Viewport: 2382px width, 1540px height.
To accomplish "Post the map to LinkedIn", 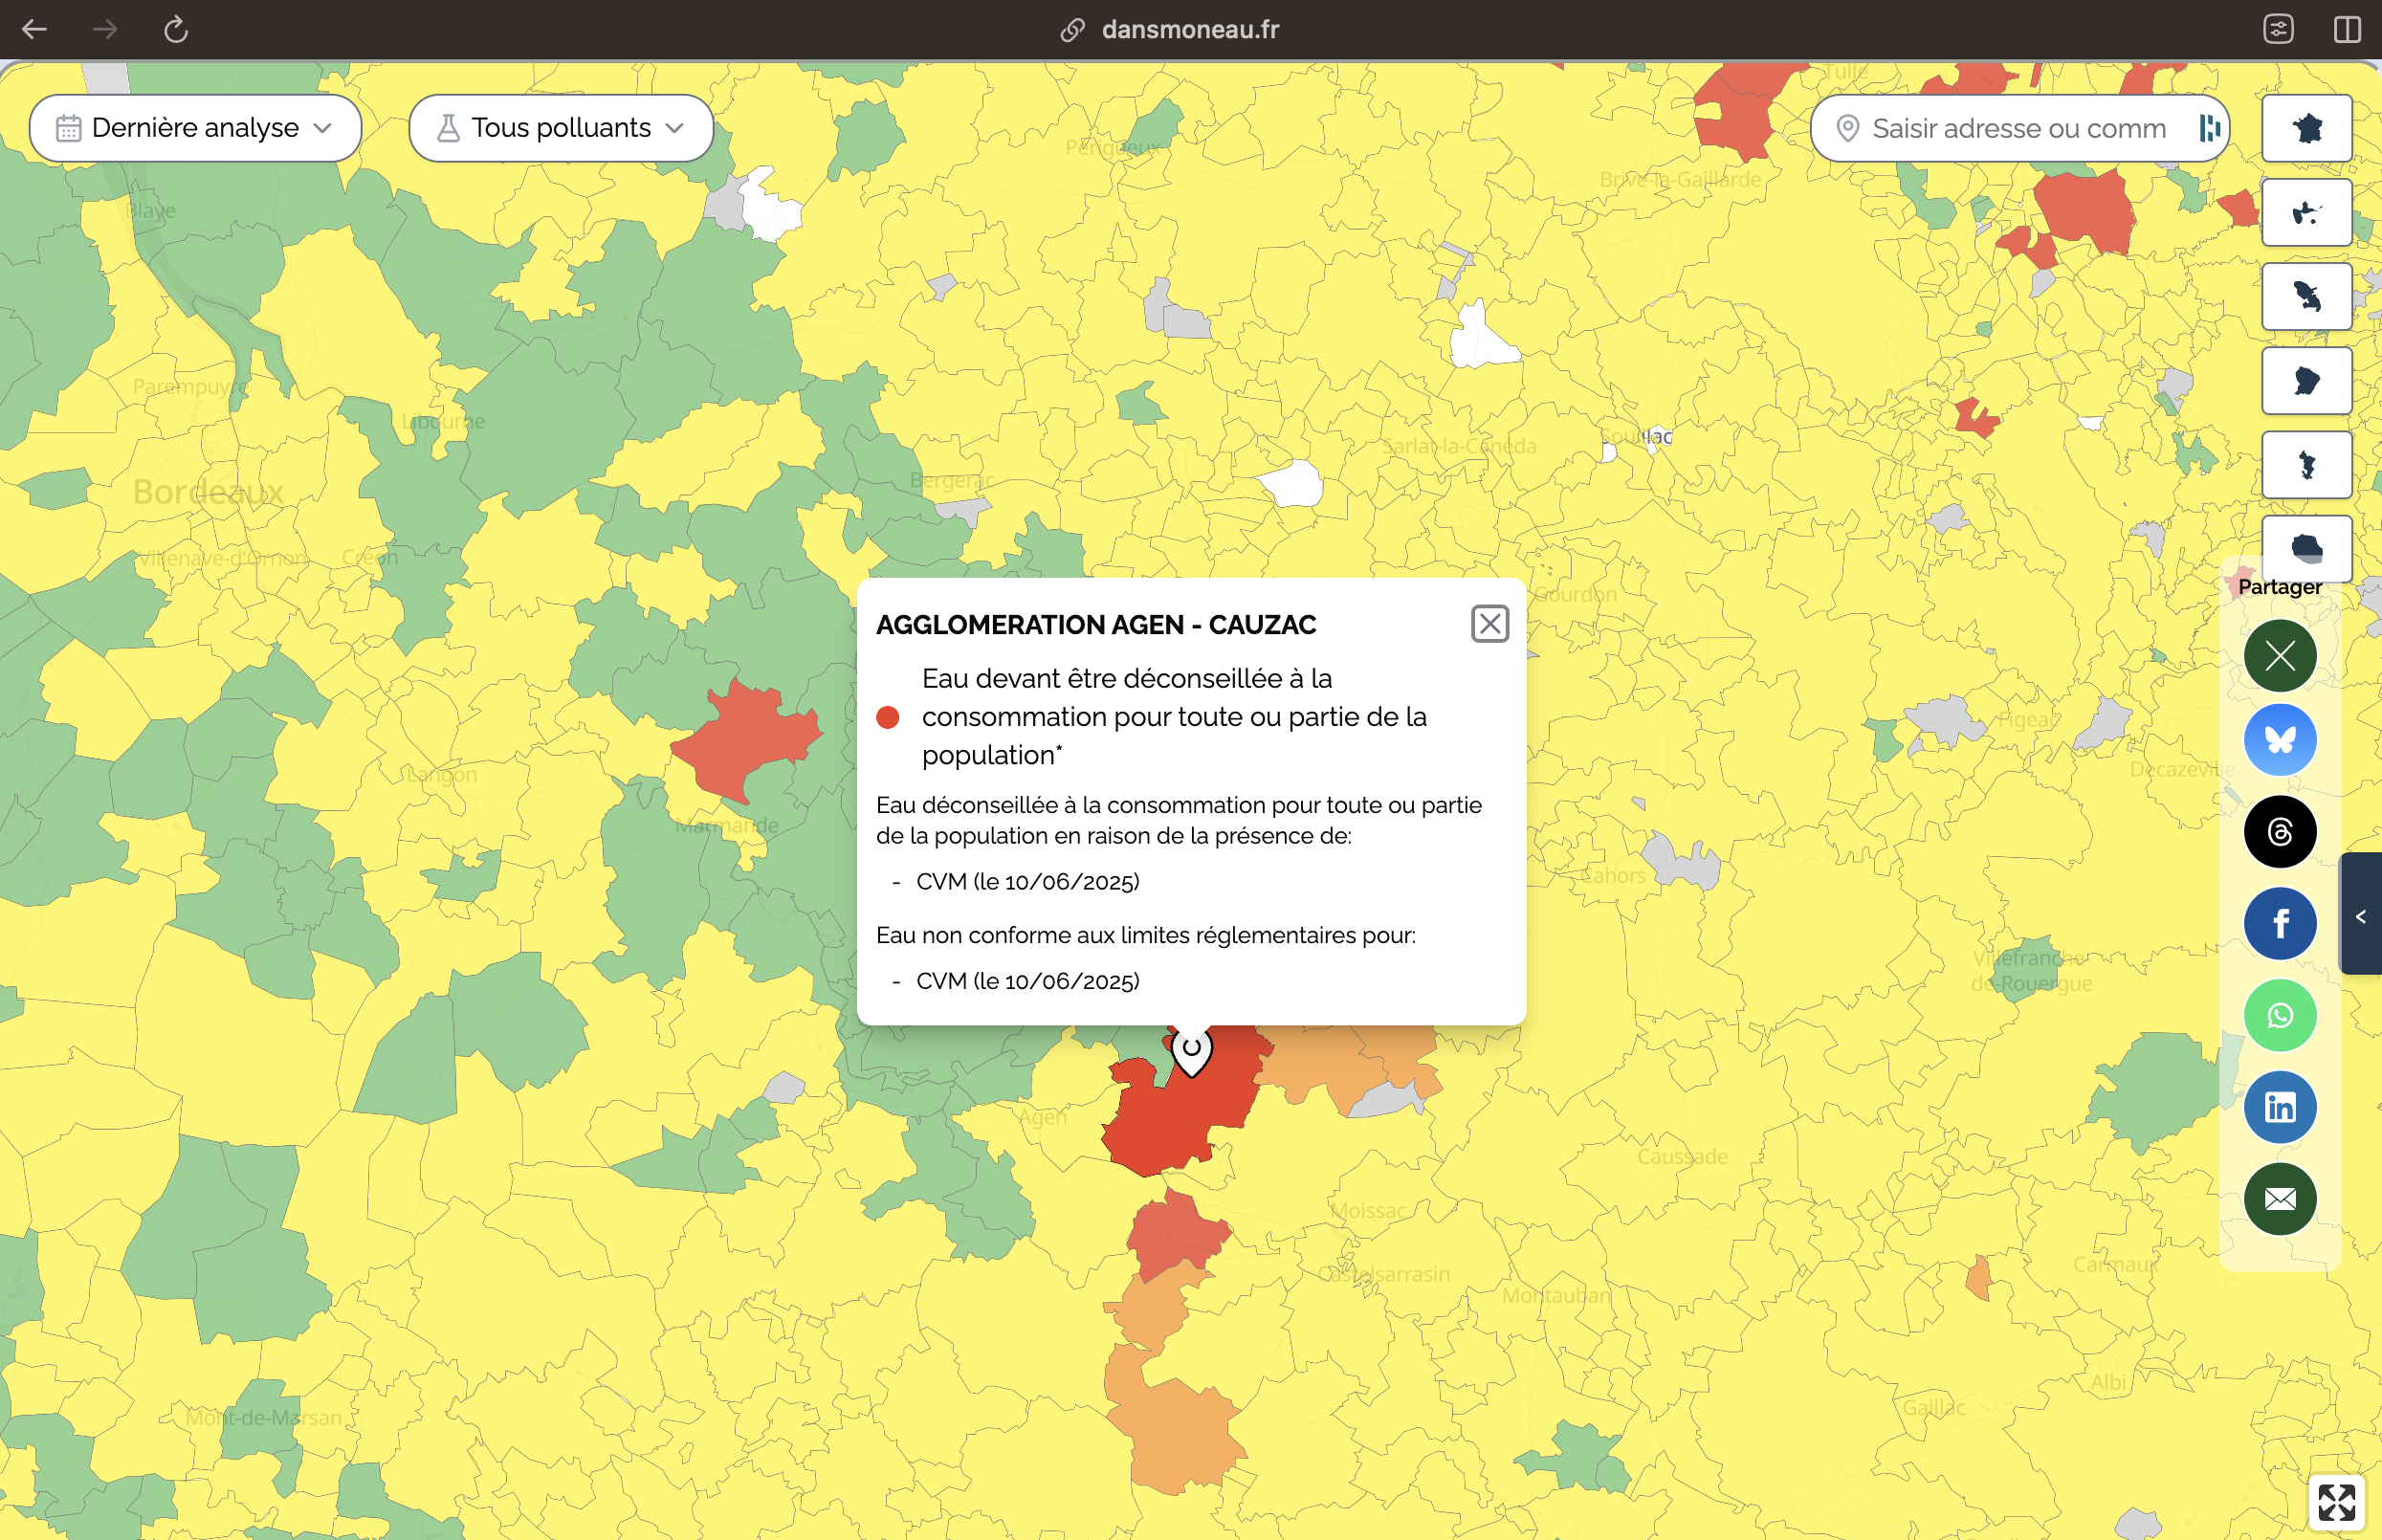I will [x=2280, y=1107].
